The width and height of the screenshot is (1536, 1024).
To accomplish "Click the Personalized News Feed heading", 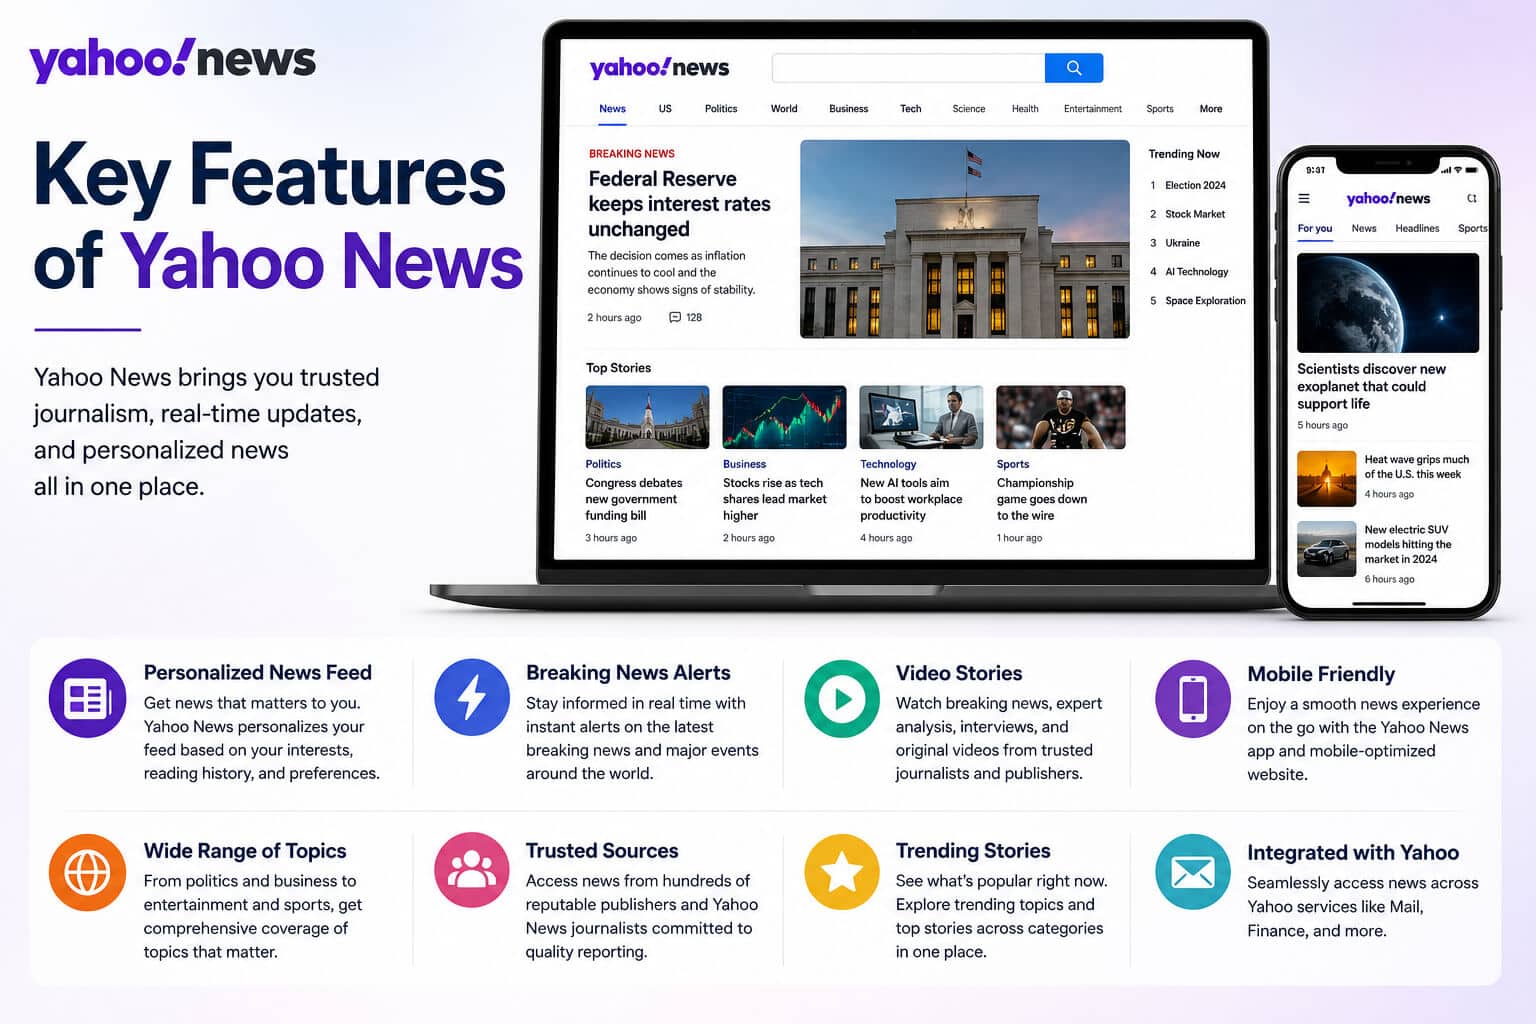I will pos(257,673).
